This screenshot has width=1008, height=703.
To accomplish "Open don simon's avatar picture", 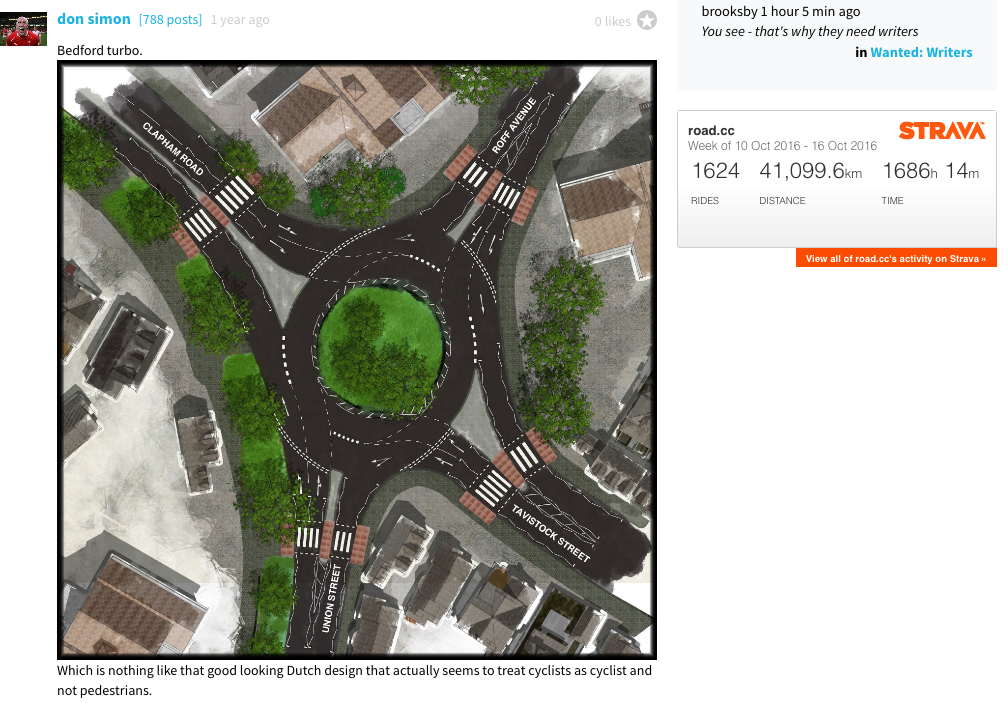I will click(23, 28).
